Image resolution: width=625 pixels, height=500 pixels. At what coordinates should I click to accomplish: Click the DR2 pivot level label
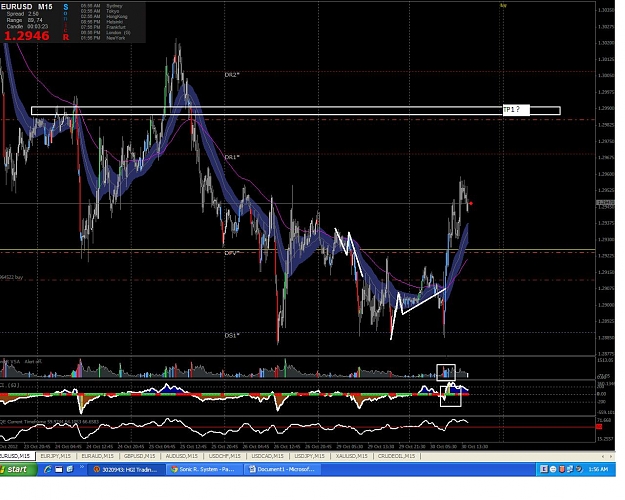pyautogui.click(x=232, y=75)
